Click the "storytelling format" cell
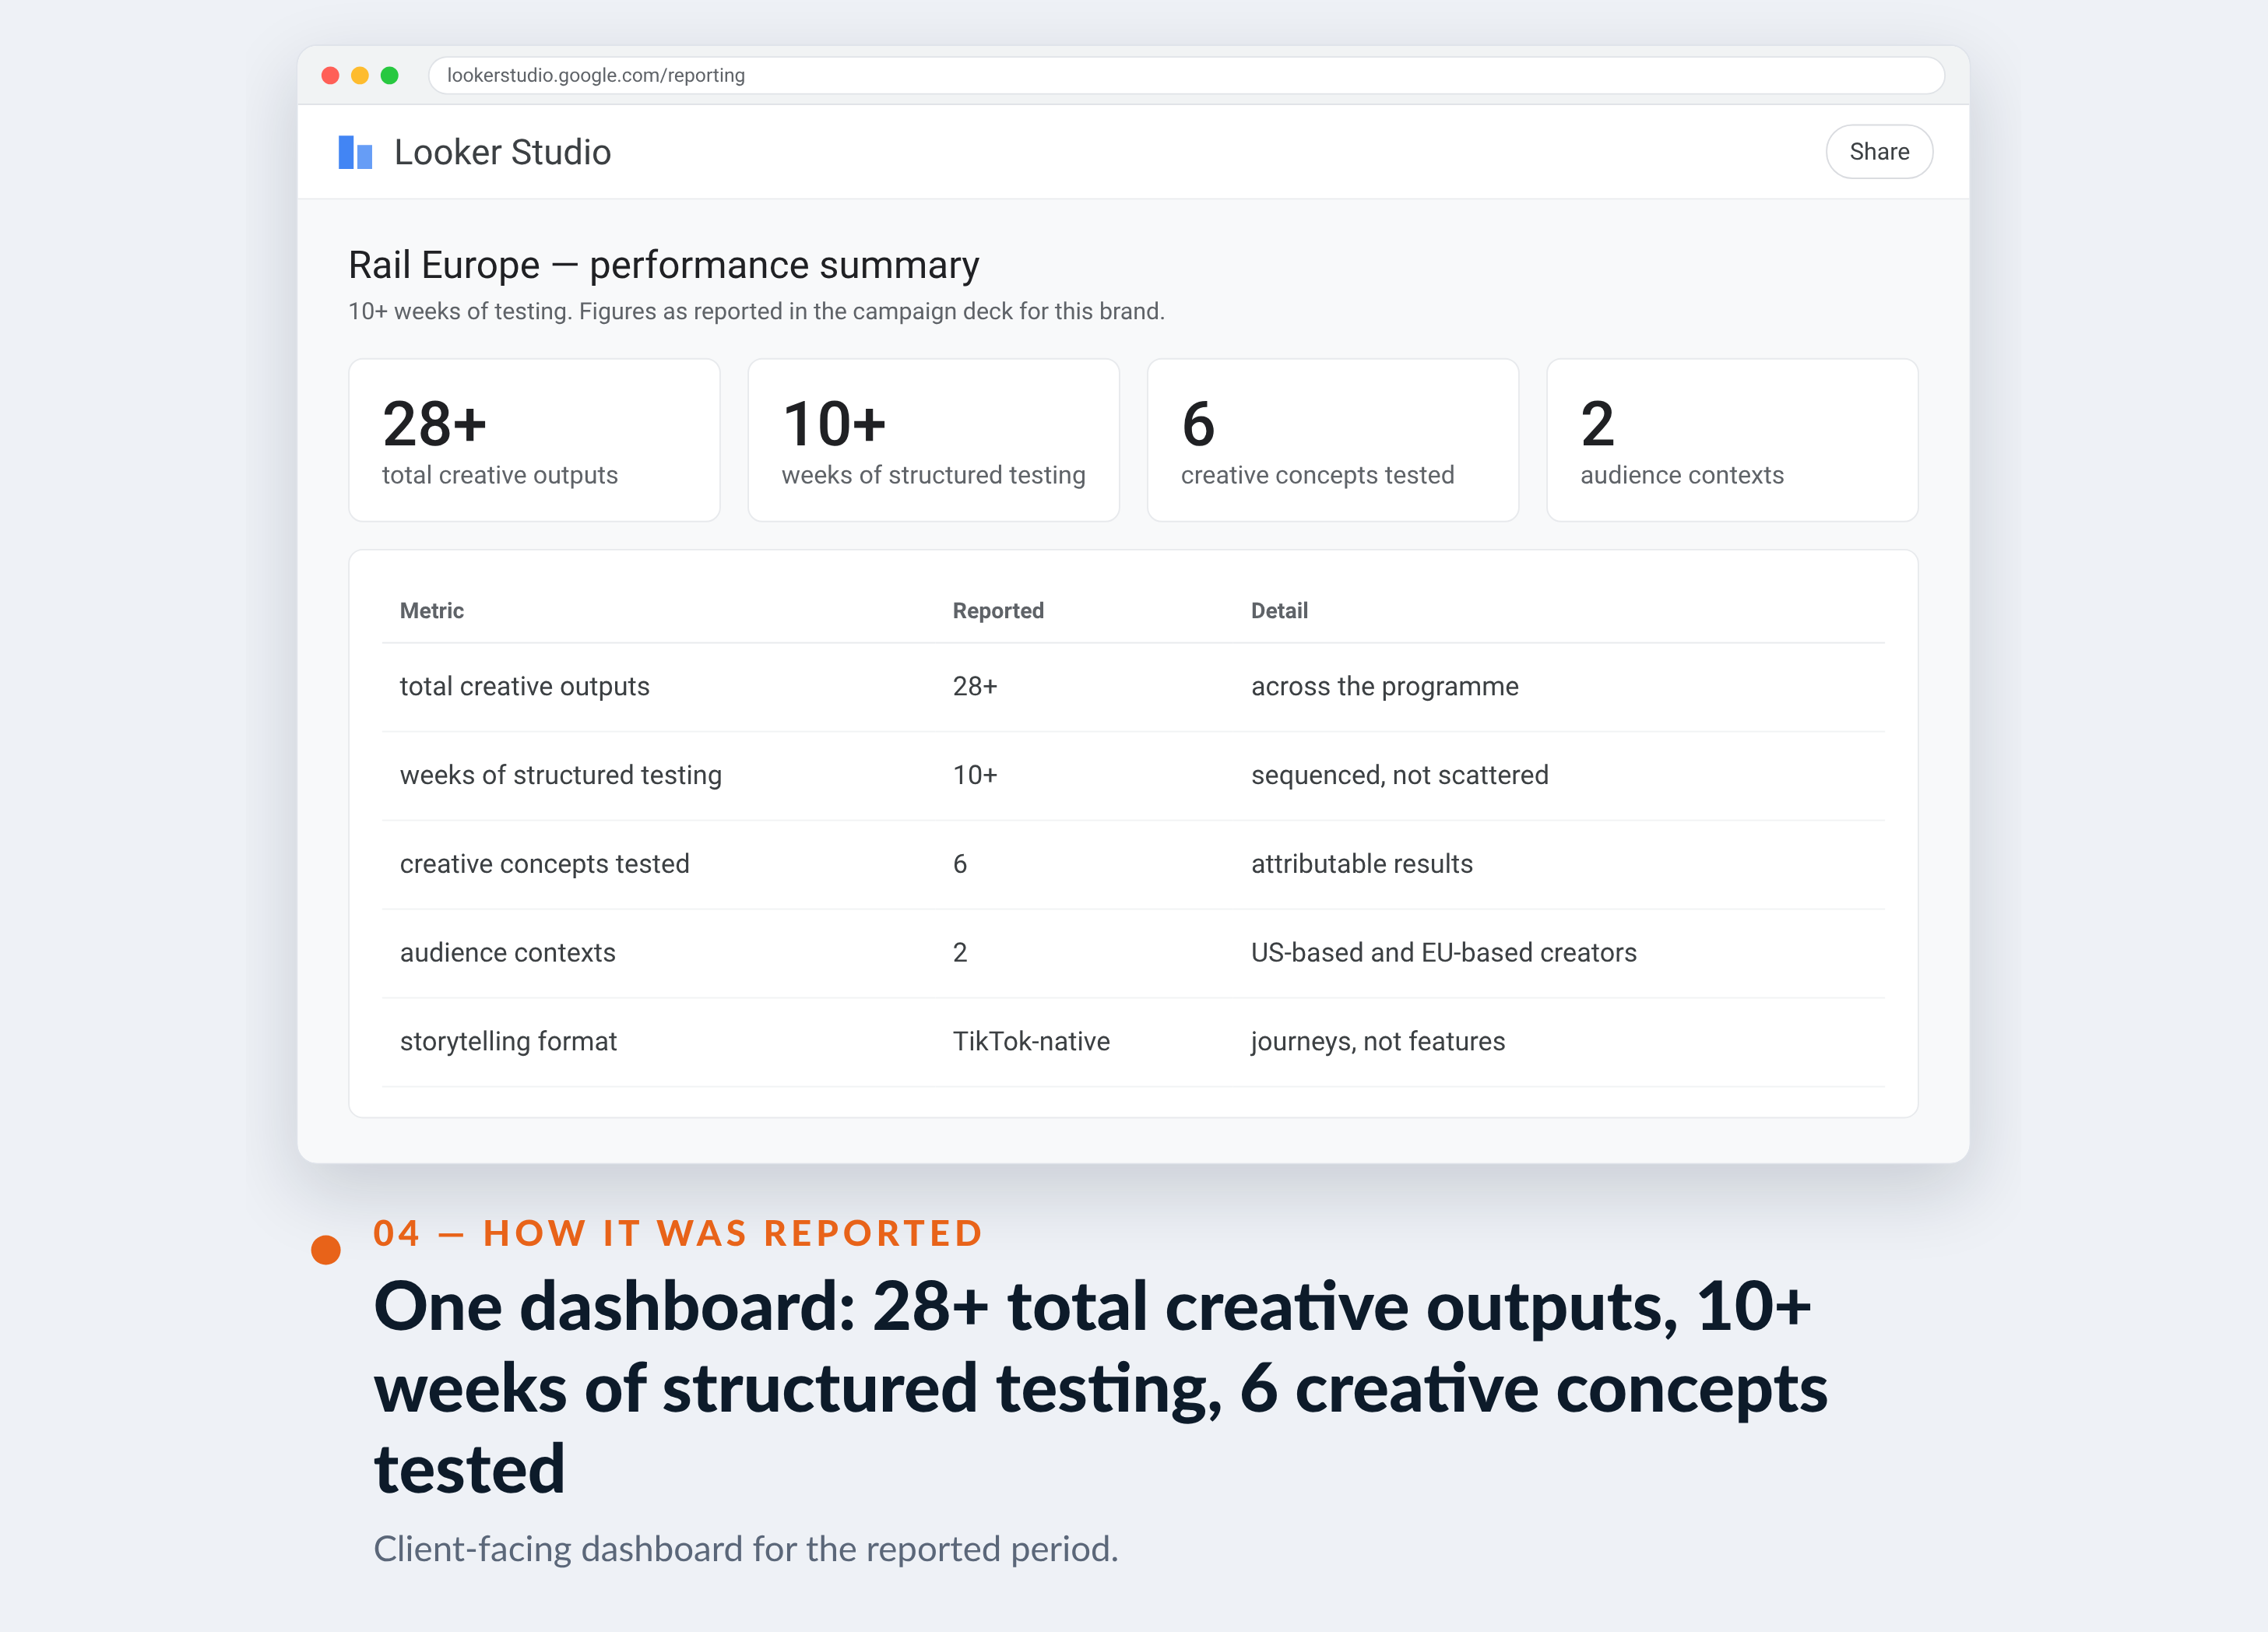 509,1042
